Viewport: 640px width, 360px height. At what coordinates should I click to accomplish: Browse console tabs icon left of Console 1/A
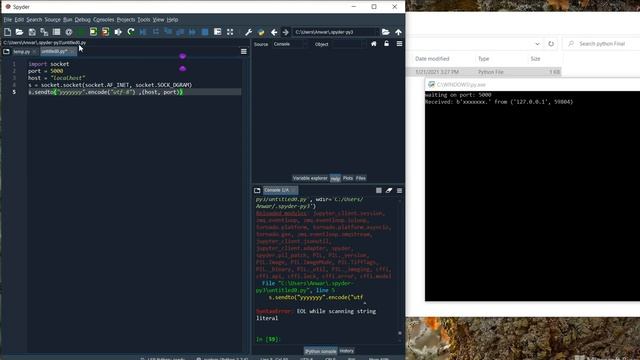point(257,190)
